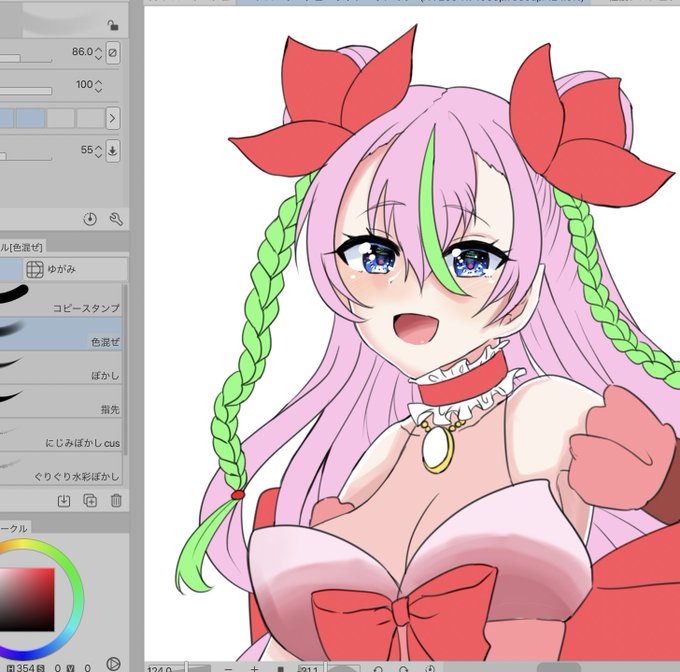This screenshot has height=672, width=680.
Task: Expand the options row with the chevron button
Action: [x=113, y=118]
